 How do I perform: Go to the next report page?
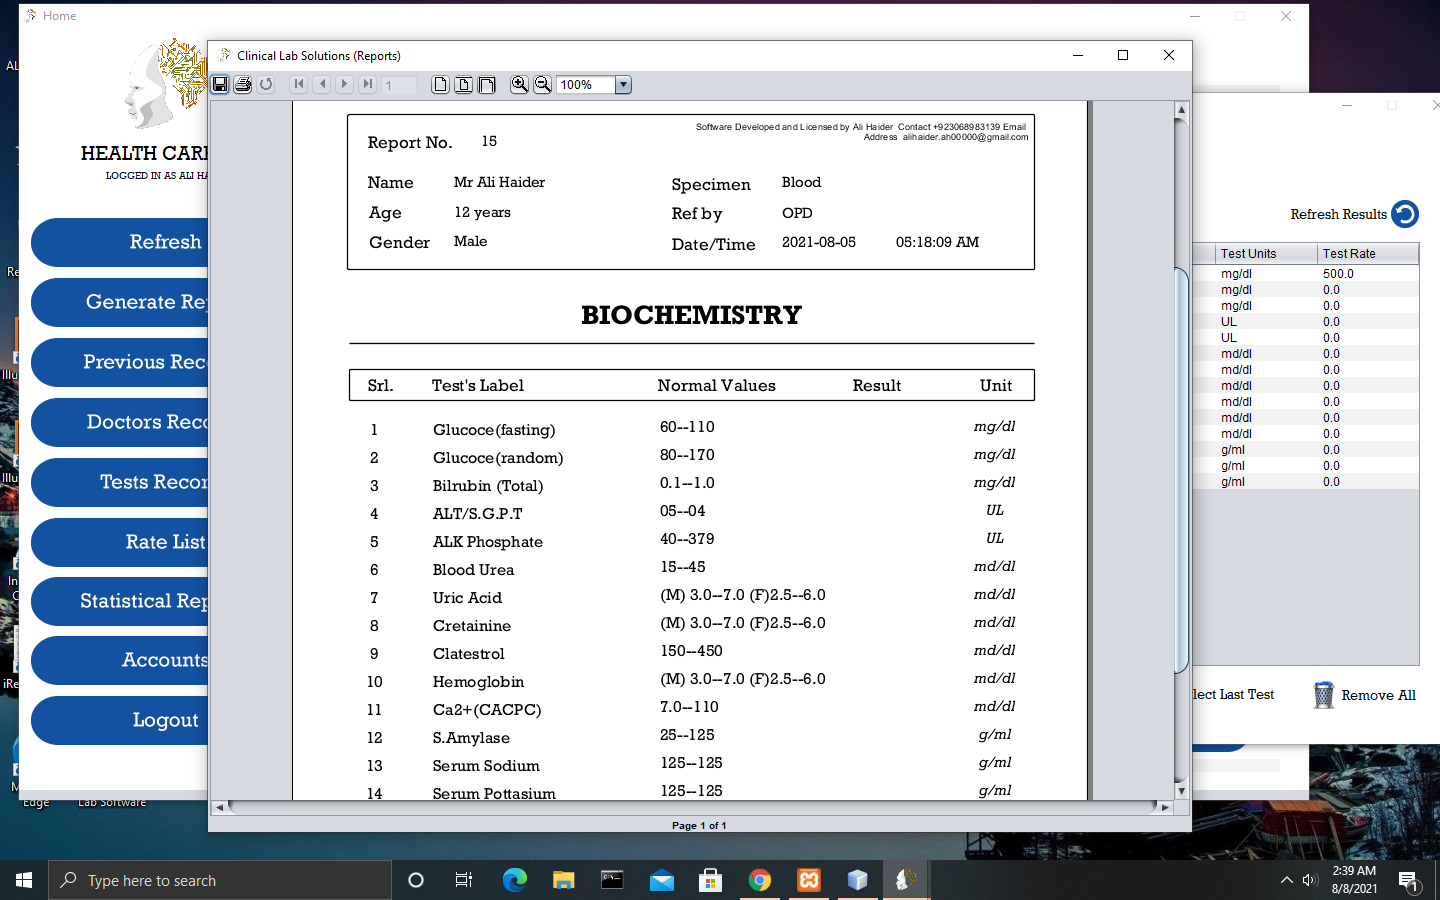(344, 84)
